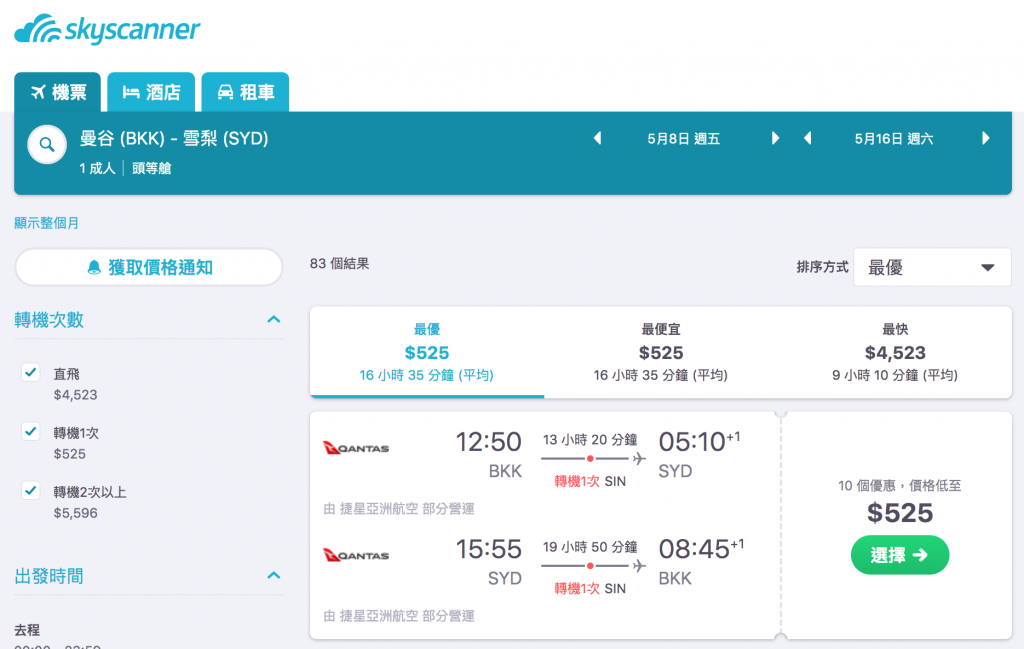
Task: Switch to the 酒店 hotels tab
Action: [x=151, y=92]
